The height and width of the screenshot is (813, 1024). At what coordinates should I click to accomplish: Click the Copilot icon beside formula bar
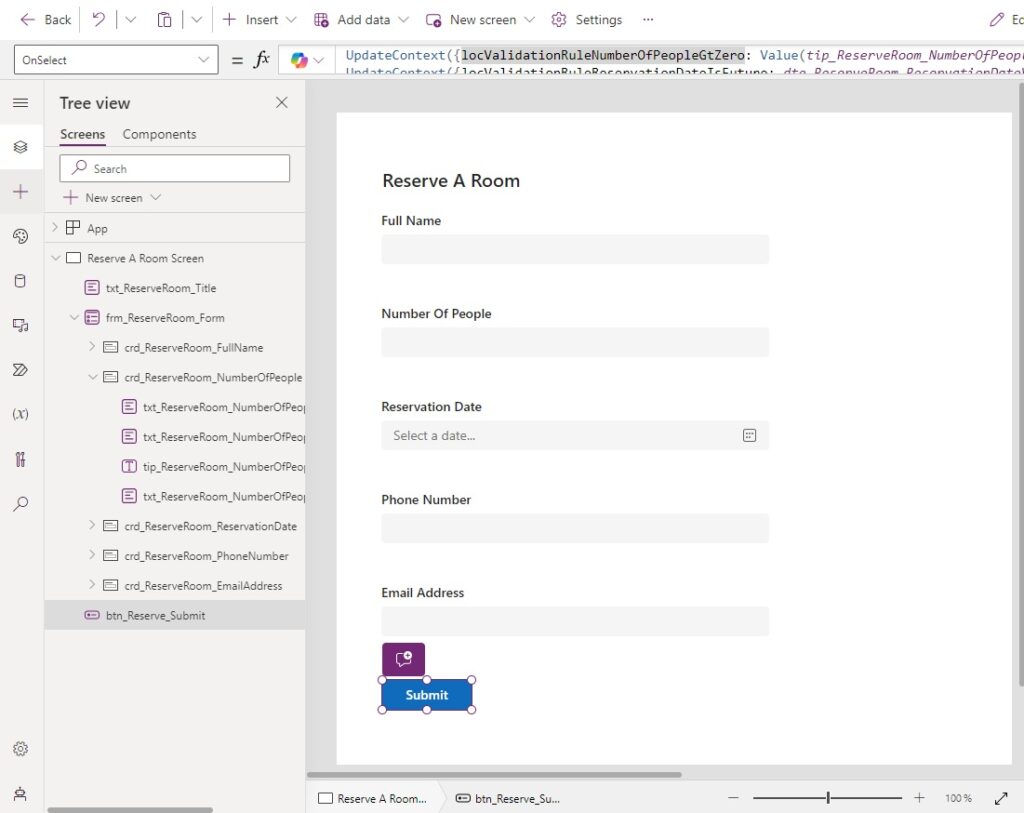click(299, 60)
